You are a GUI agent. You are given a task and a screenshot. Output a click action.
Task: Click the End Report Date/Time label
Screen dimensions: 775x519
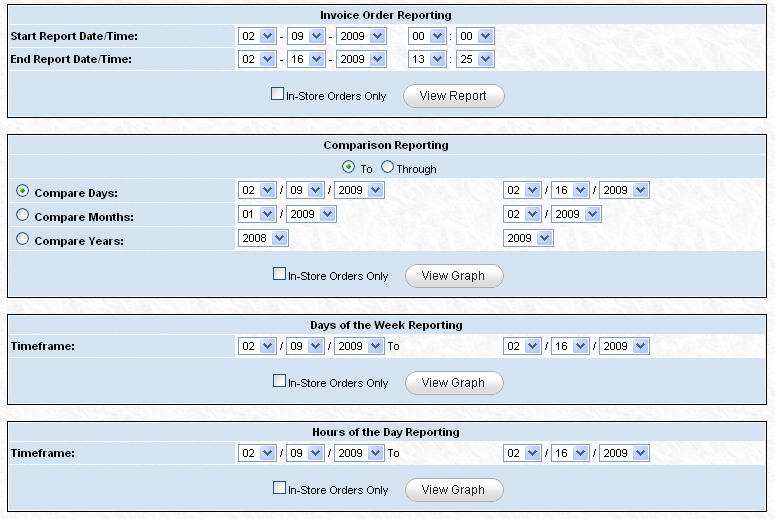click(71, 59)
